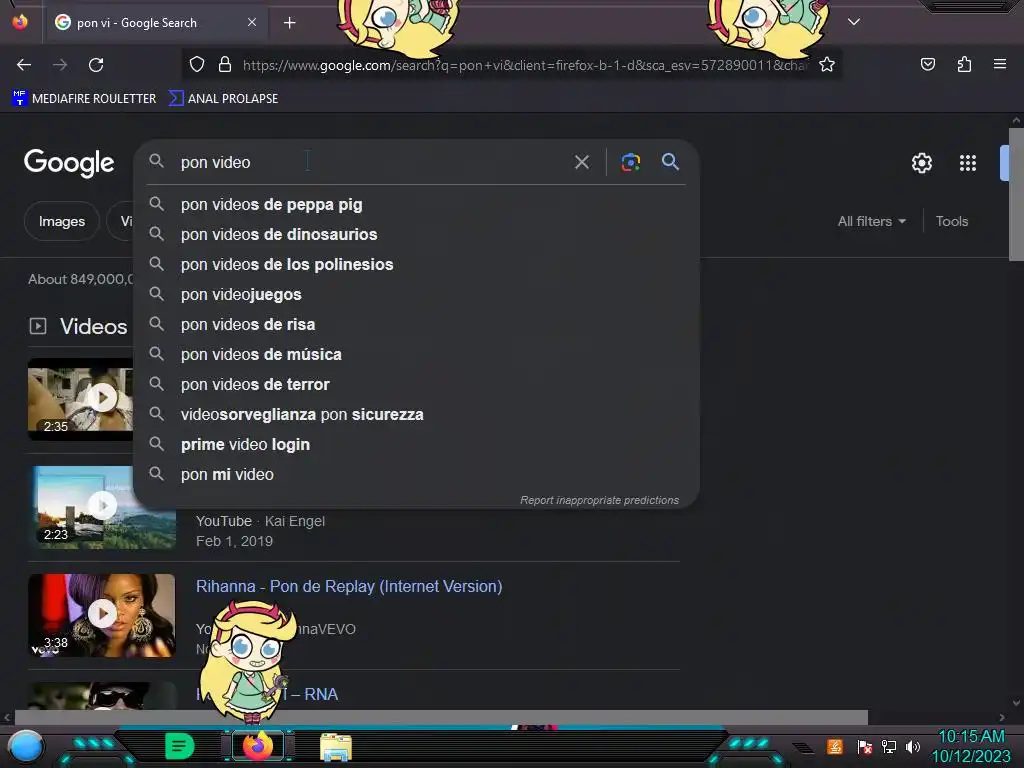The height and width of the screenshot is (768, 1024).
Task: Open Google quick settings gear
Action: [x=921, y=163]
